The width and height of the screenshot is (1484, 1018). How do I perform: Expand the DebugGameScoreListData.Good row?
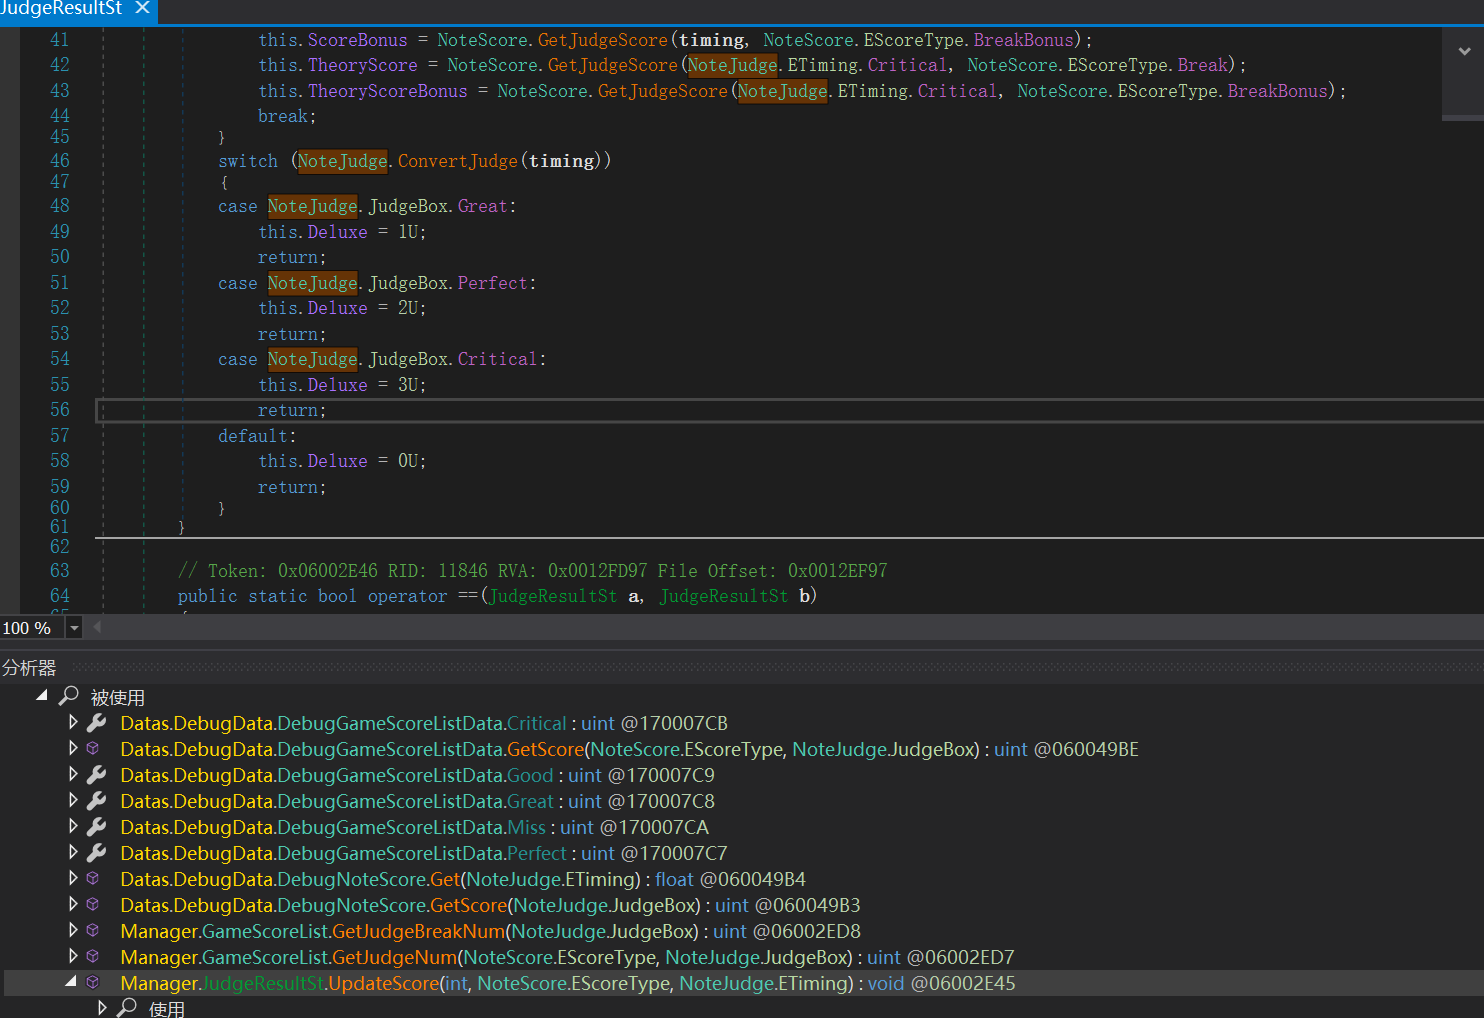[73, 773]
